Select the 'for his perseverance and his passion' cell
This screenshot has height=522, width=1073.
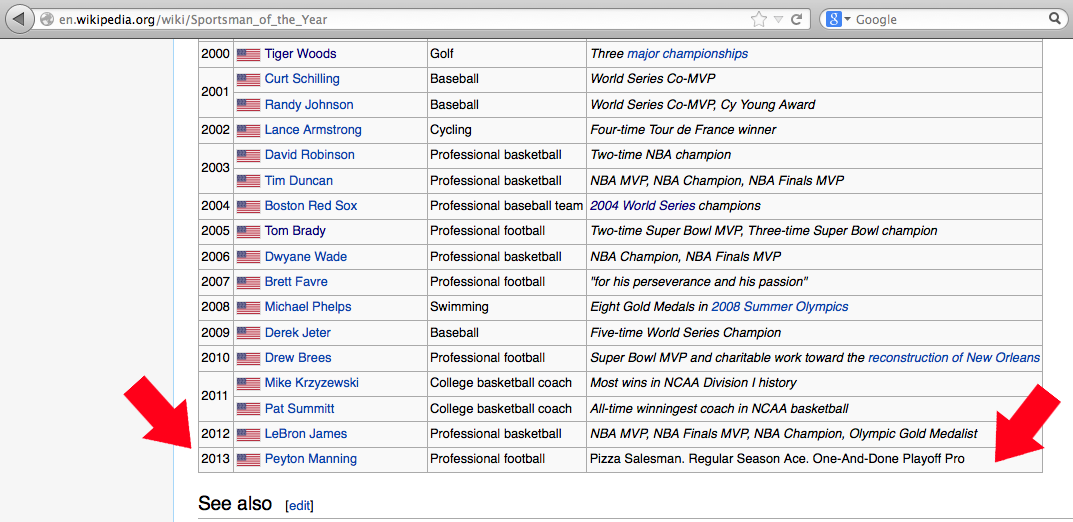(x=814, y=282)
